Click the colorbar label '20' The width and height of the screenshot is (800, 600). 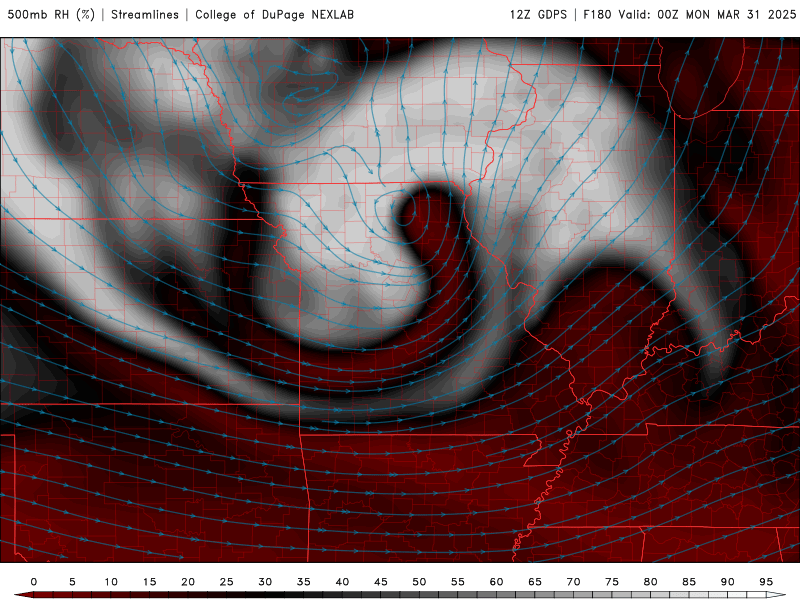pyautogui.click(x=188, y=582)
